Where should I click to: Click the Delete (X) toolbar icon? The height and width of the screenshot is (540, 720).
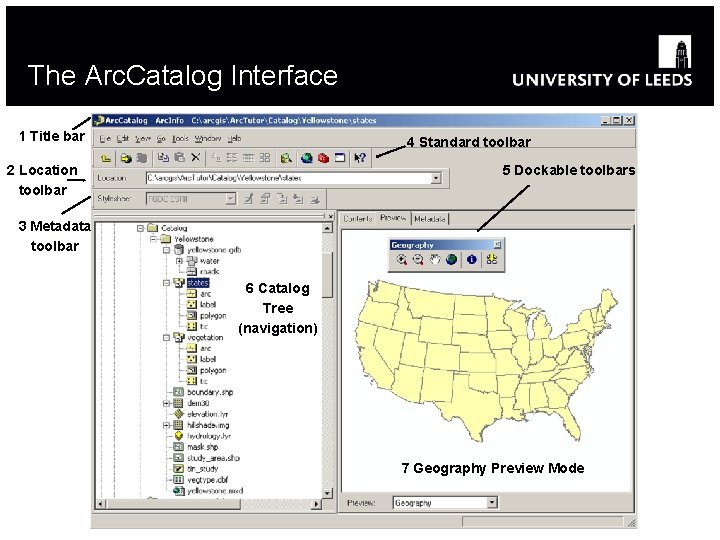(196, 158)
